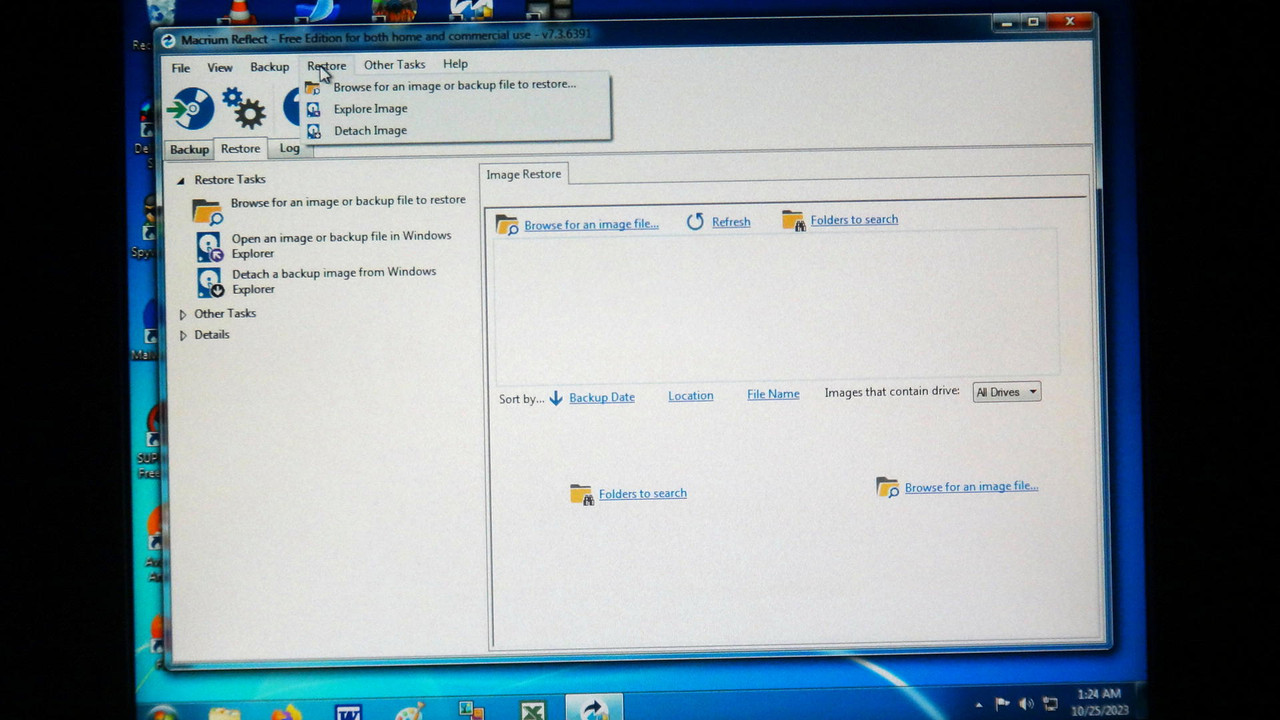This screenshot has height=720, width=1280.
Task: Click the icon for Open an image in Windows Explorer
Action: click(209, 246)
